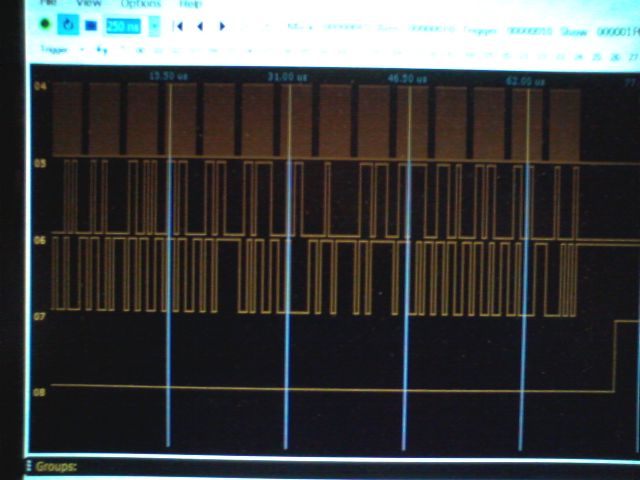Screen dimensions: 640x480
Task: Select the 62.00 us time cursor
Action: pyautogui.click(x=520, y=78)
